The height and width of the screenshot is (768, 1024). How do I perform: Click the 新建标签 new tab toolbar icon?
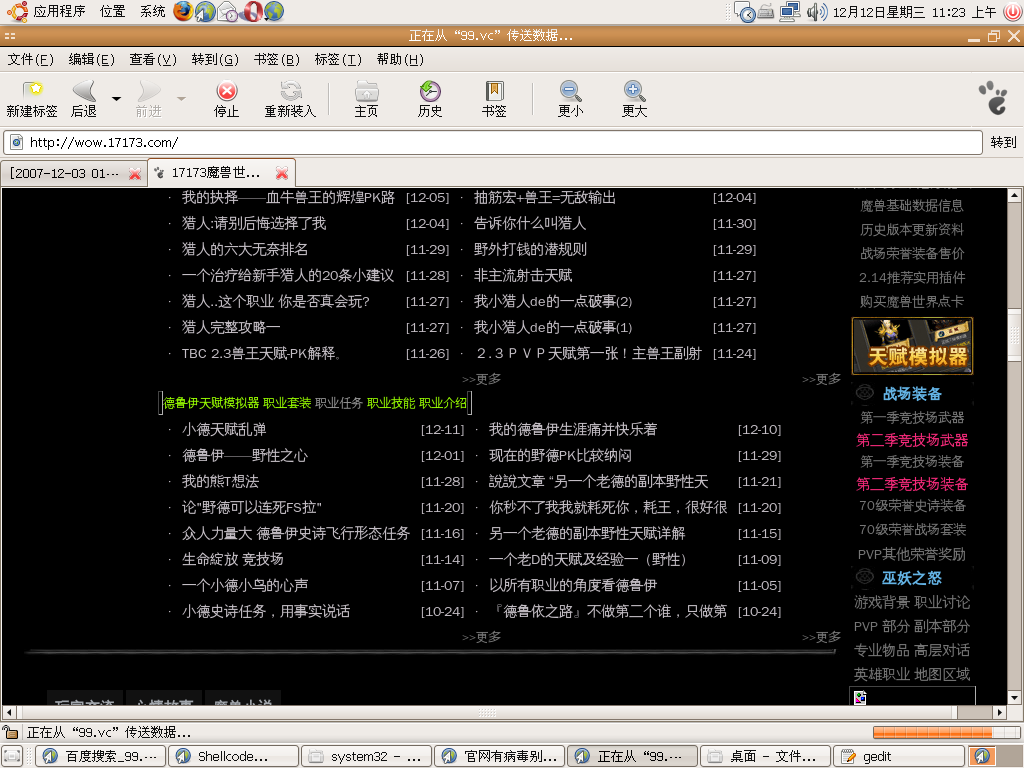point(32,99)
